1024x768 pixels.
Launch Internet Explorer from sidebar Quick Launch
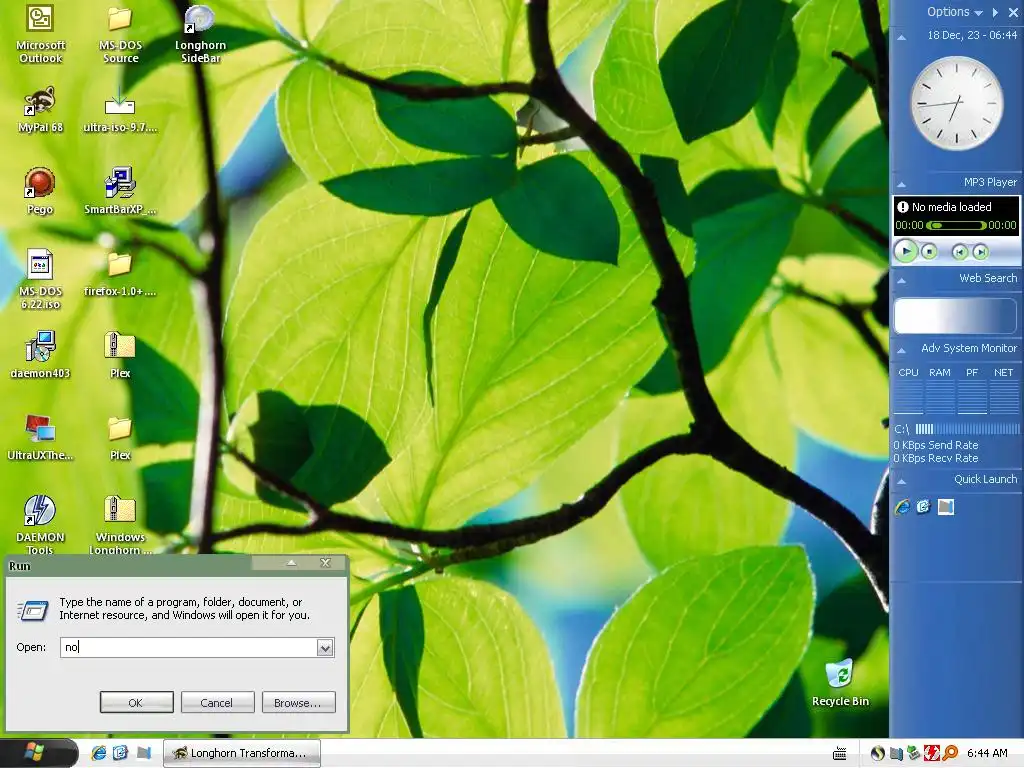click(x=903, y=507)
